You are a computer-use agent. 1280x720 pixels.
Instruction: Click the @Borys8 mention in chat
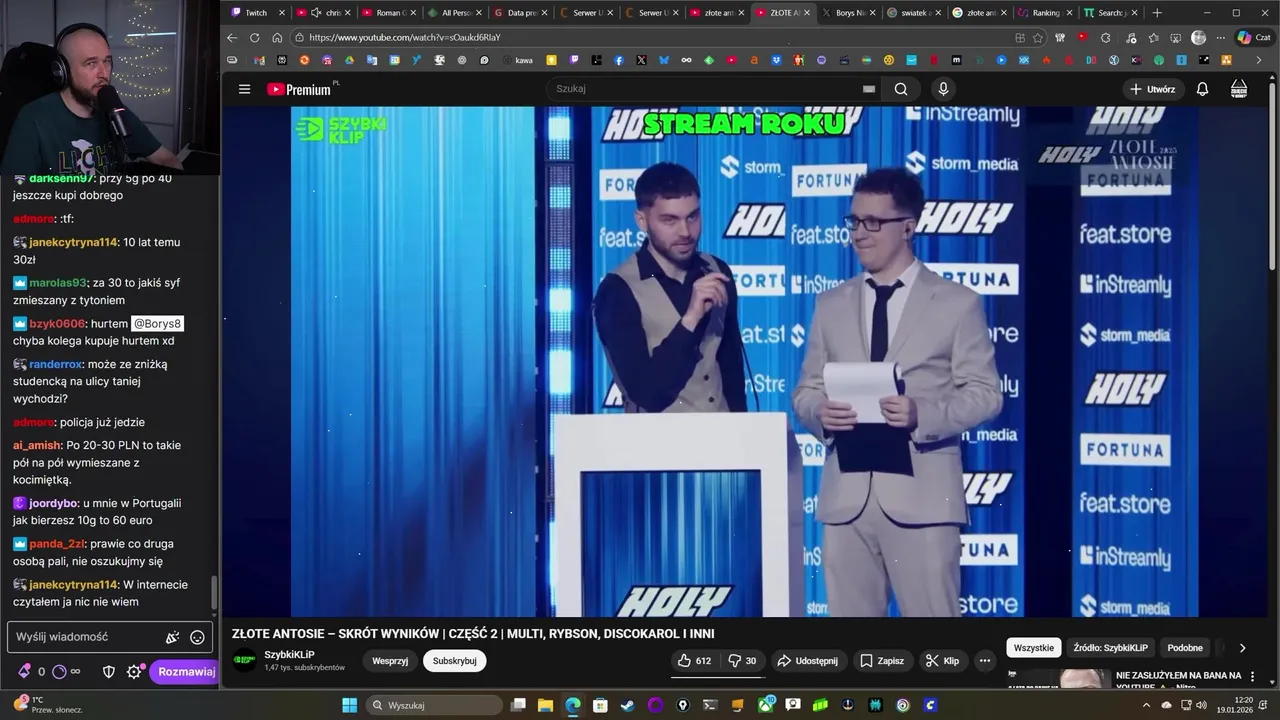[157, 324]
